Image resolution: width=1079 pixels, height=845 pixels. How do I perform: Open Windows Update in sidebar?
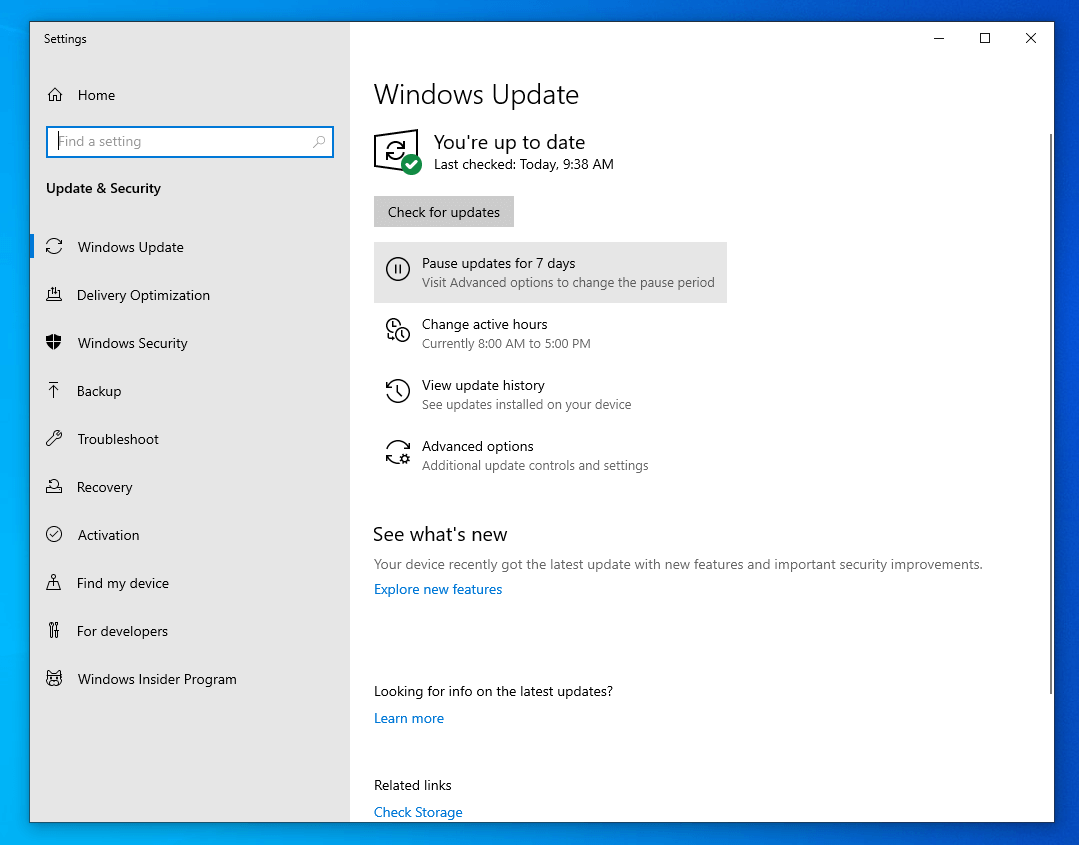point(190,246)
